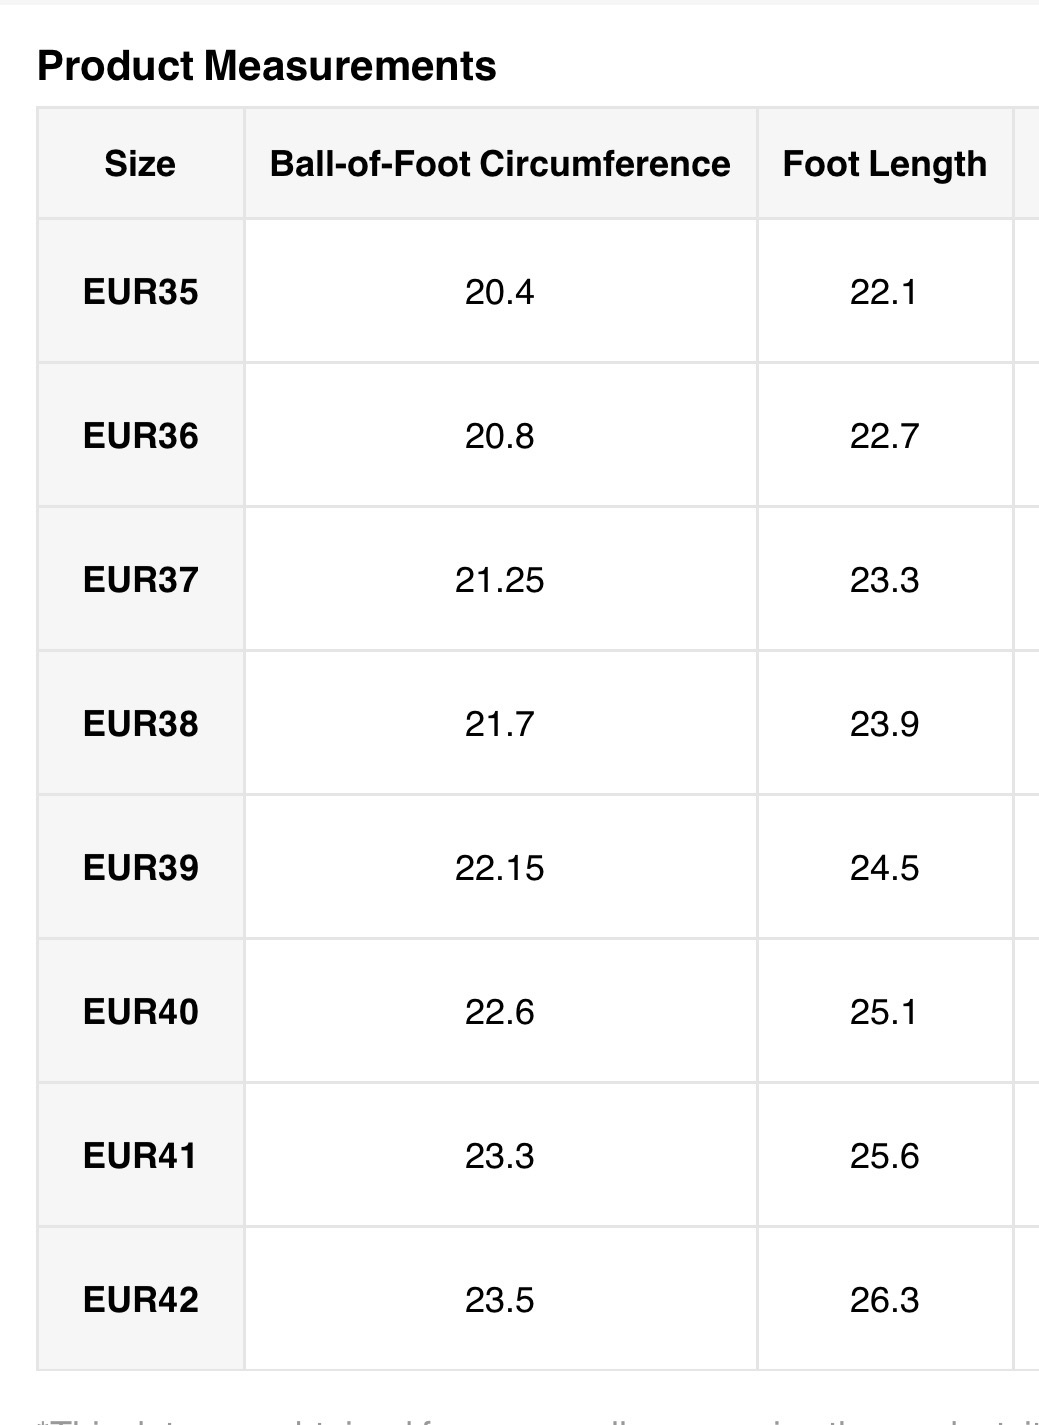Select the EUR38 size row label
Viewport: 1039px width, 1425px height.
141,724
